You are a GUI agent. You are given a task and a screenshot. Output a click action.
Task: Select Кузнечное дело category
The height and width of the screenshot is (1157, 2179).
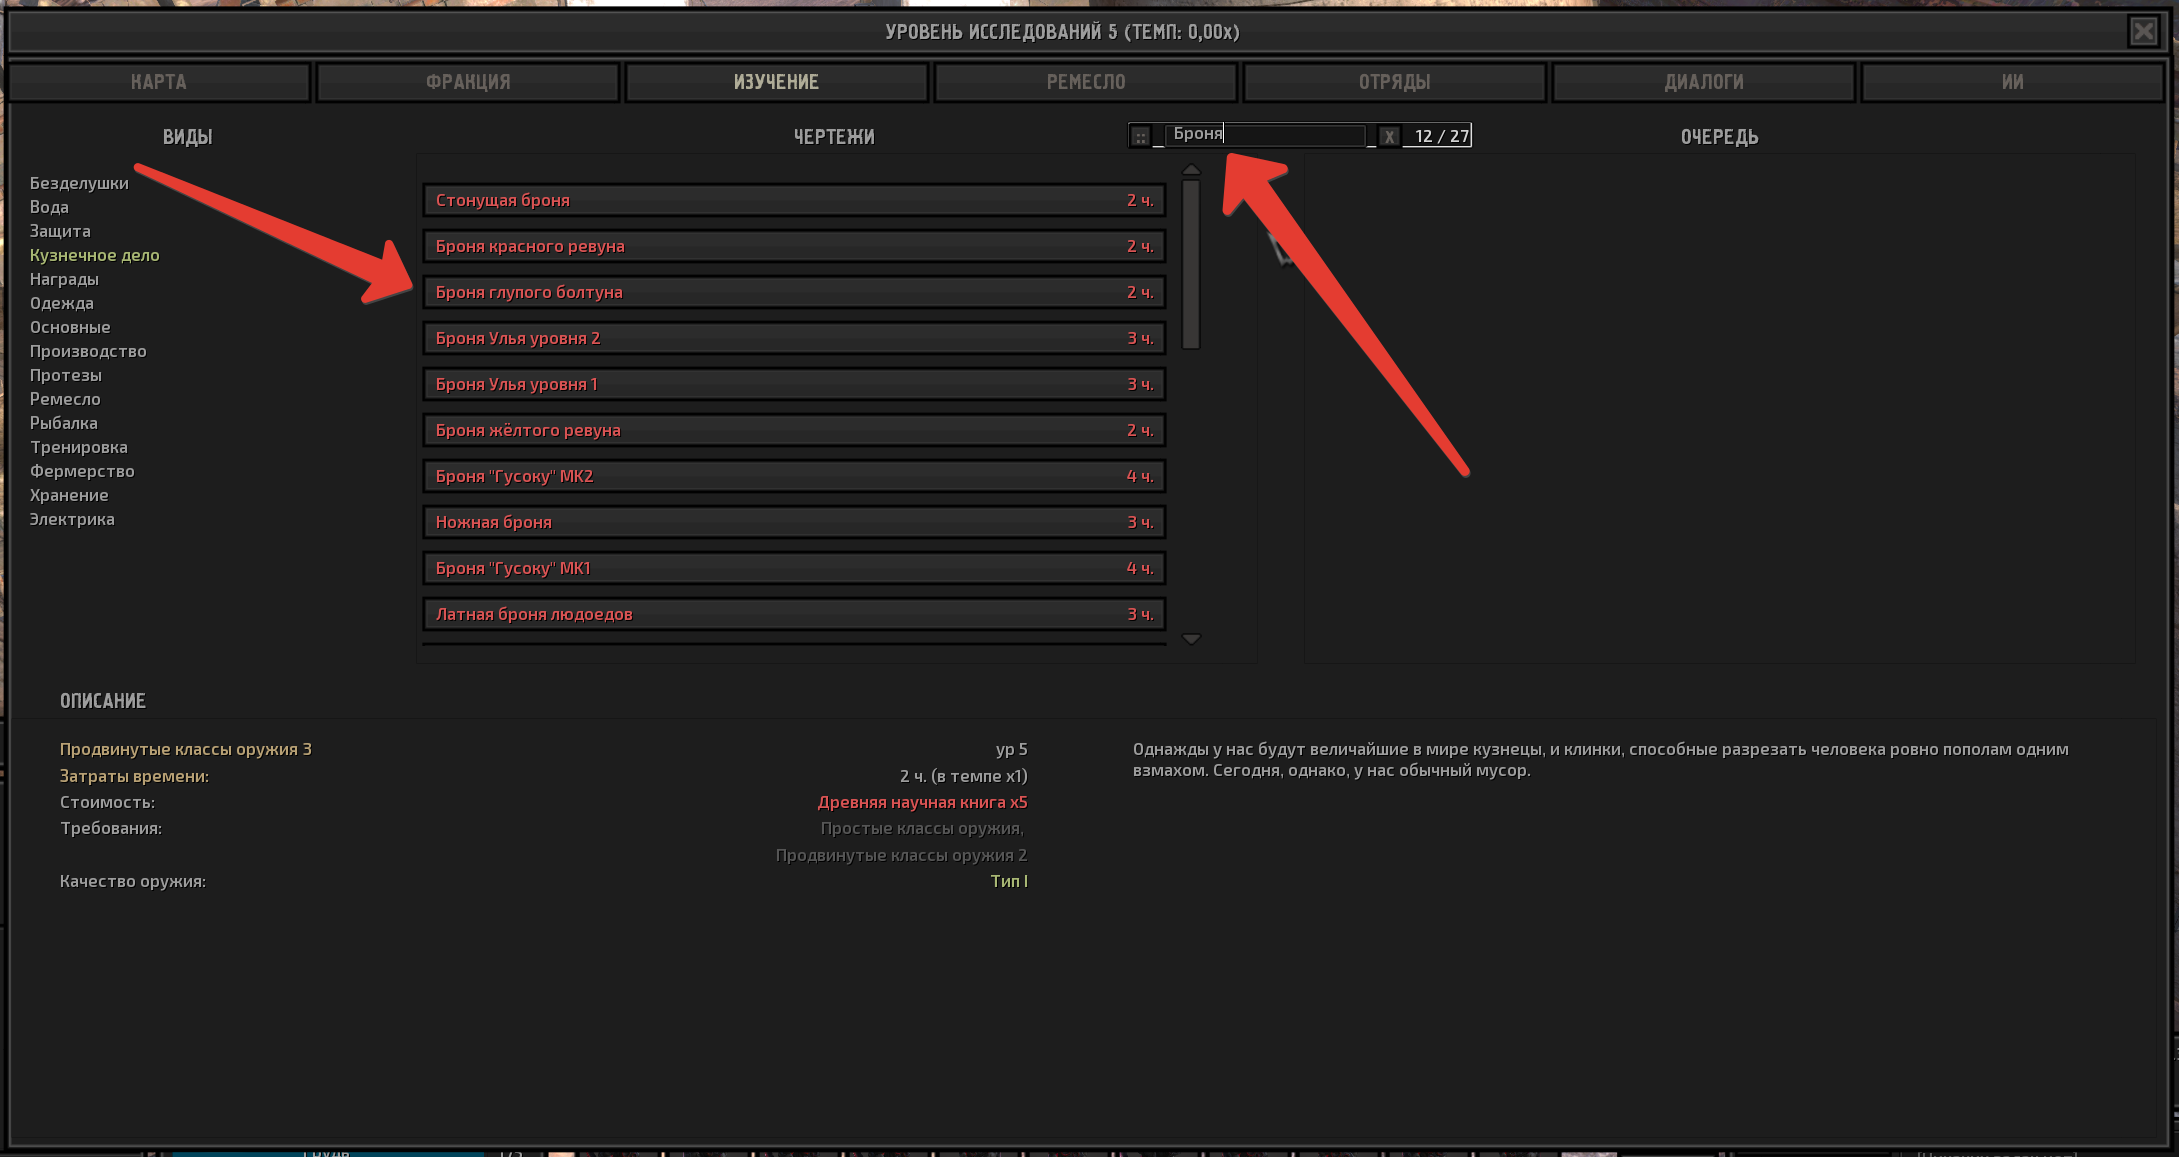pos(95,255)
